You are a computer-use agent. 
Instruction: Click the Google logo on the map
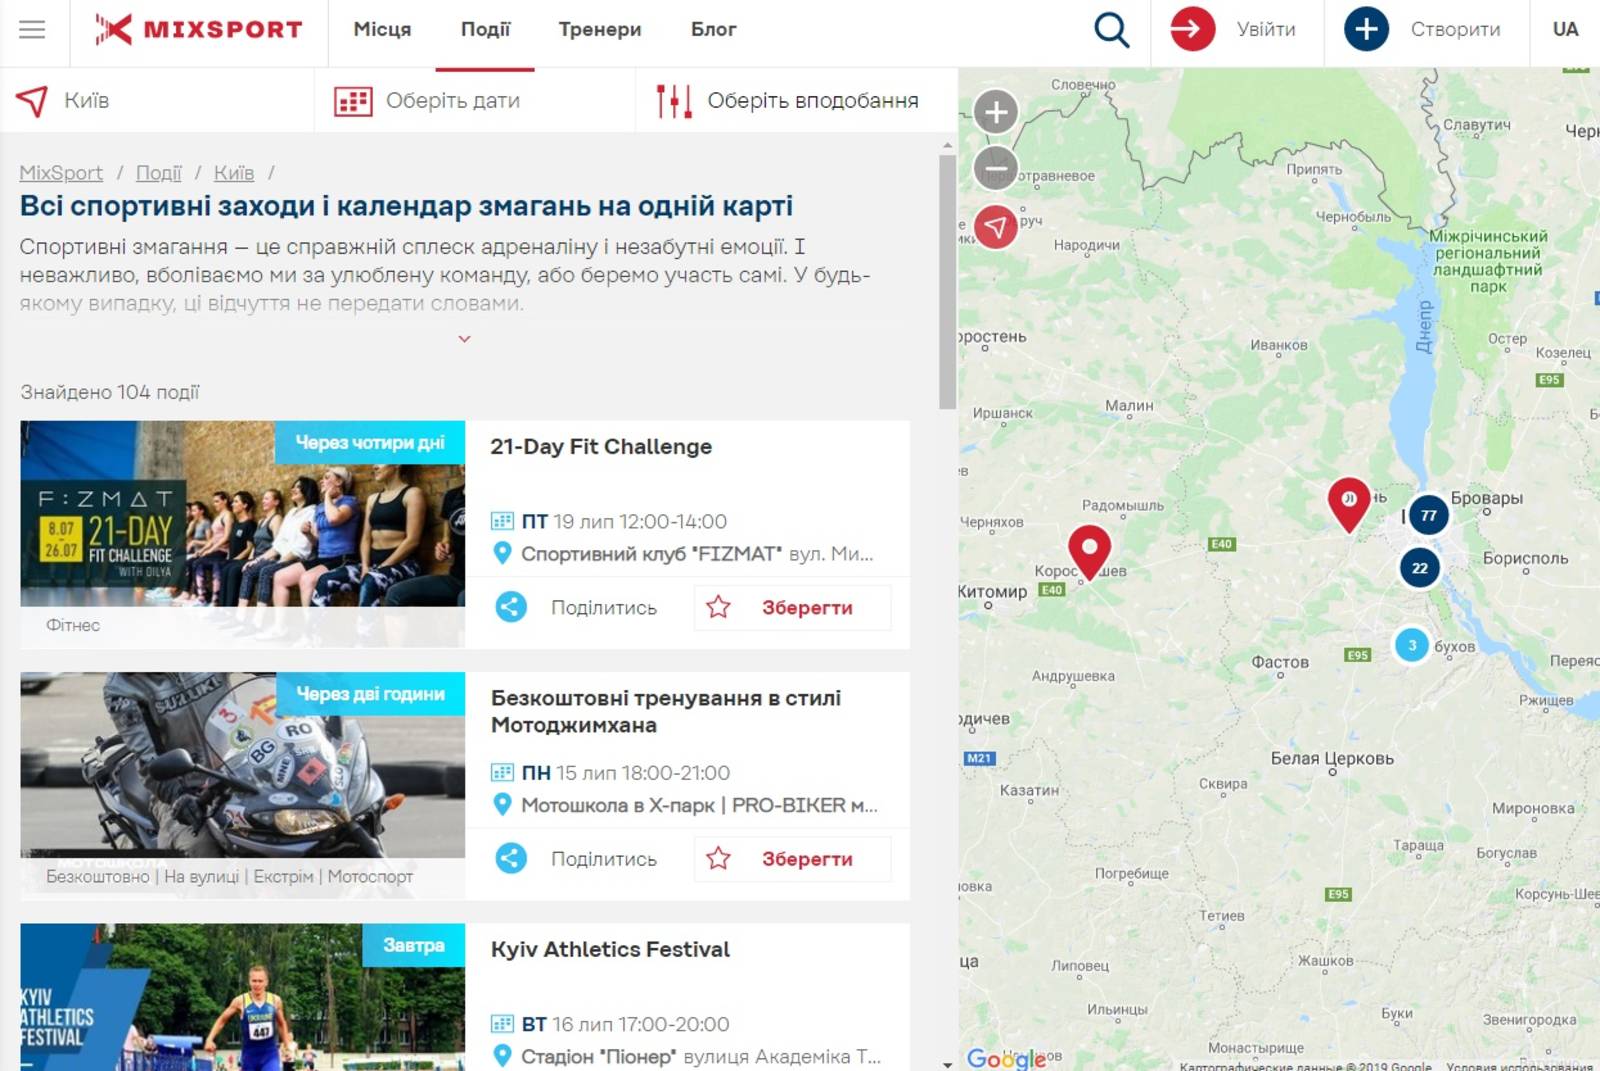(x=1006, y=1059)
